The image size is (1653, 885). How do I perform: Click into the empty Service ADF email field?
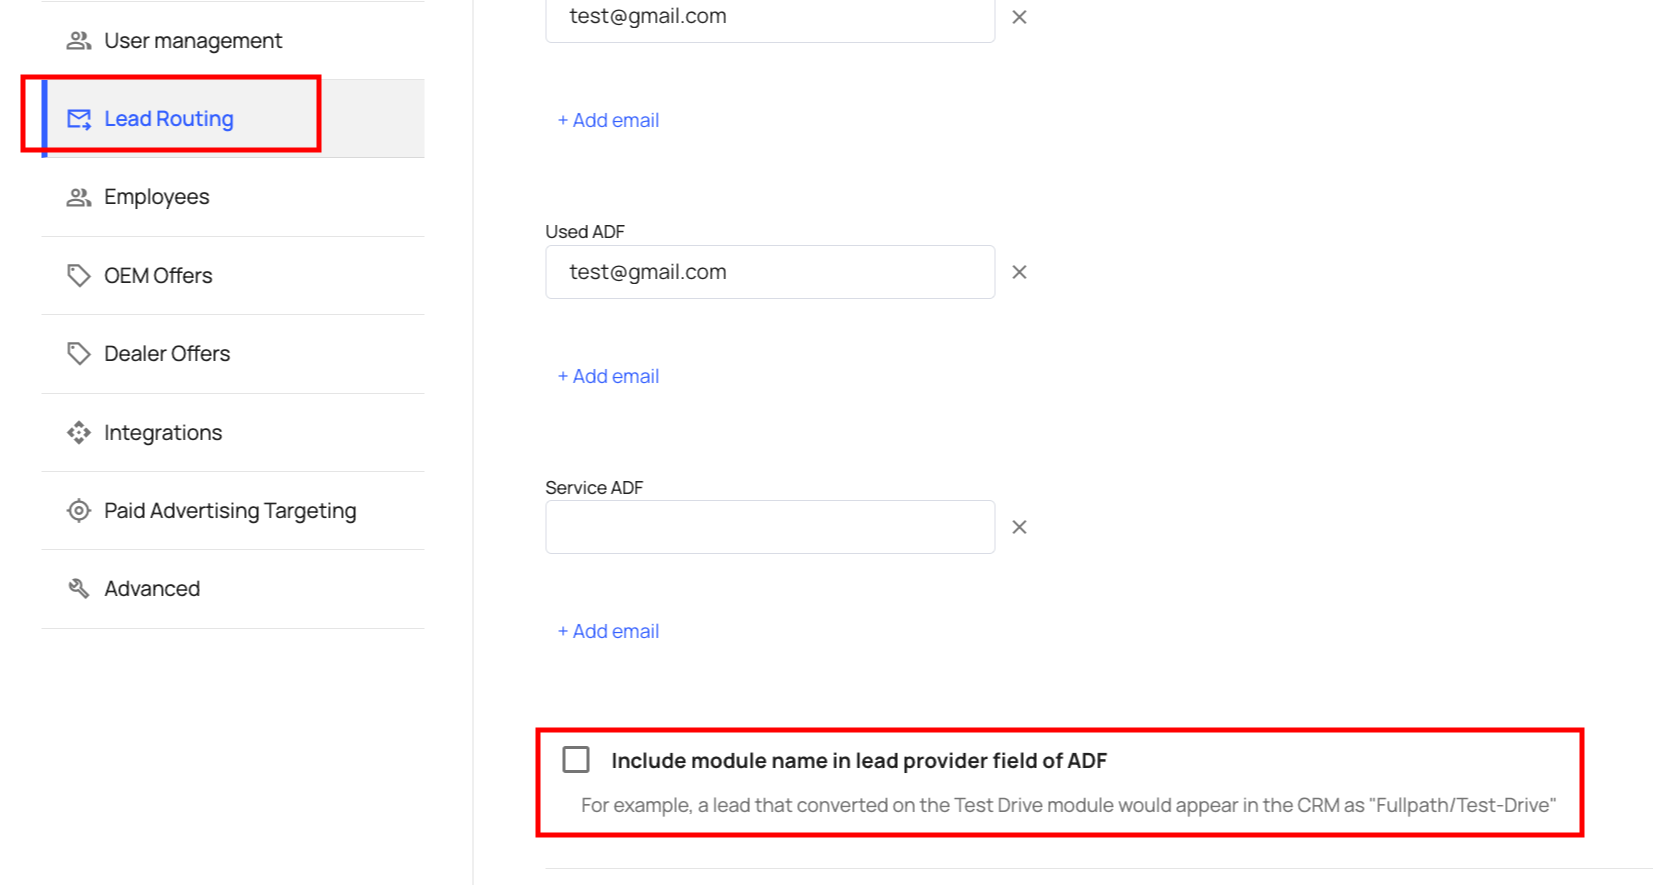coord(769,527)
